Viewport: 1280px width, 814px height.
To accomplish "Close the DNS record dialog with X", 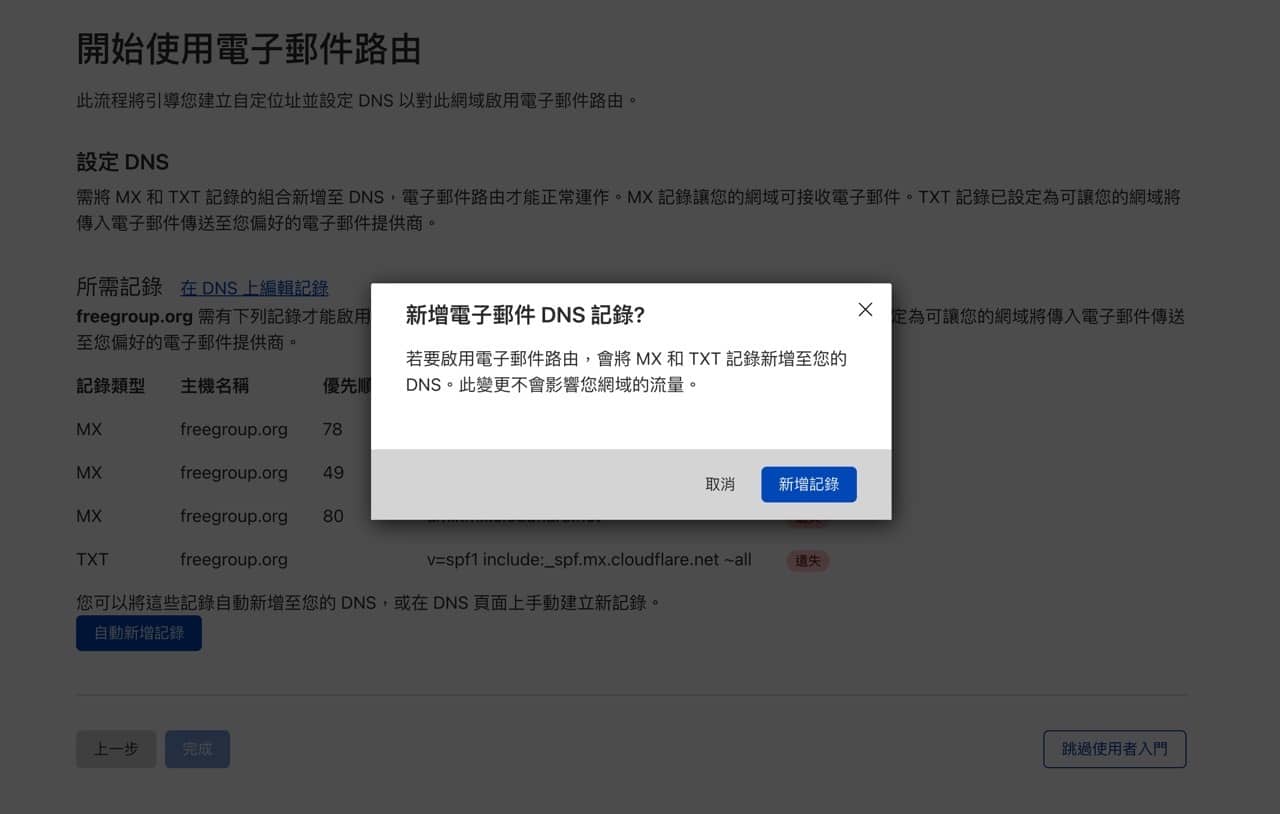I will pos(865,310).
